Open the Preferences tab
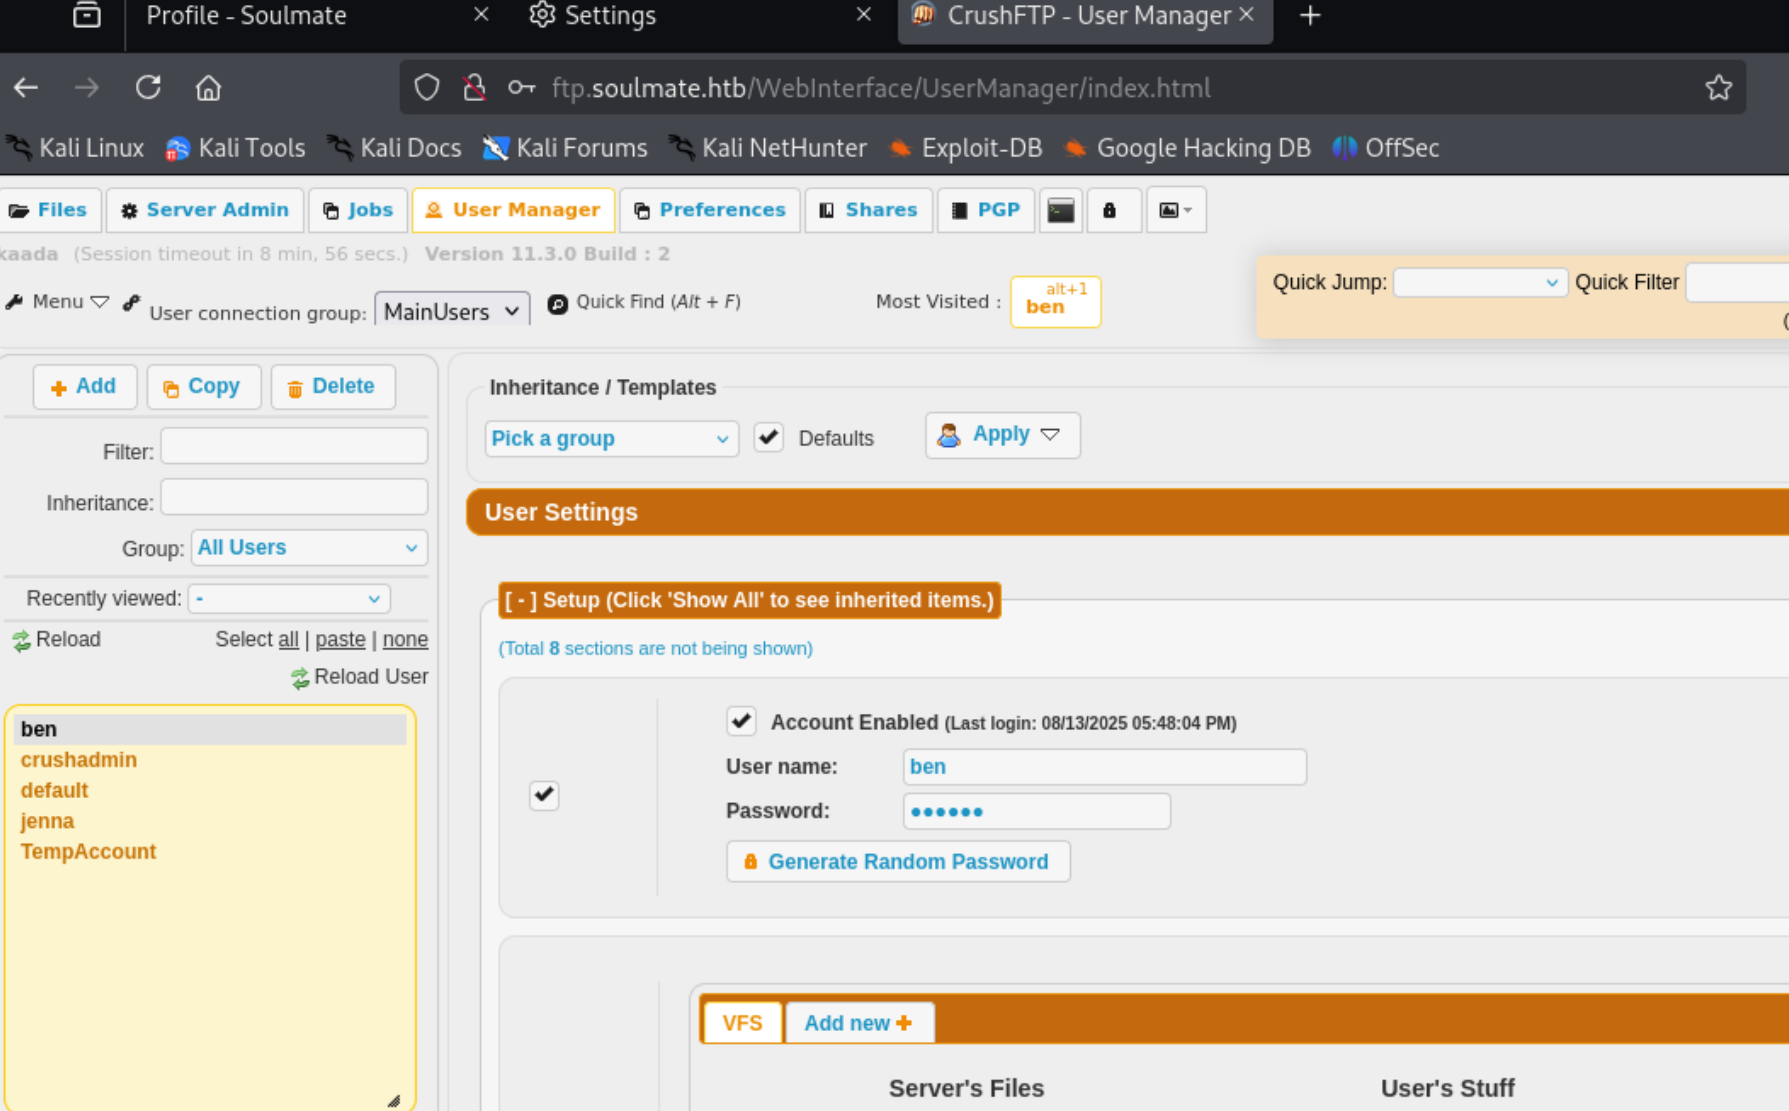The image size is (1789, 1111). point(710,210)
